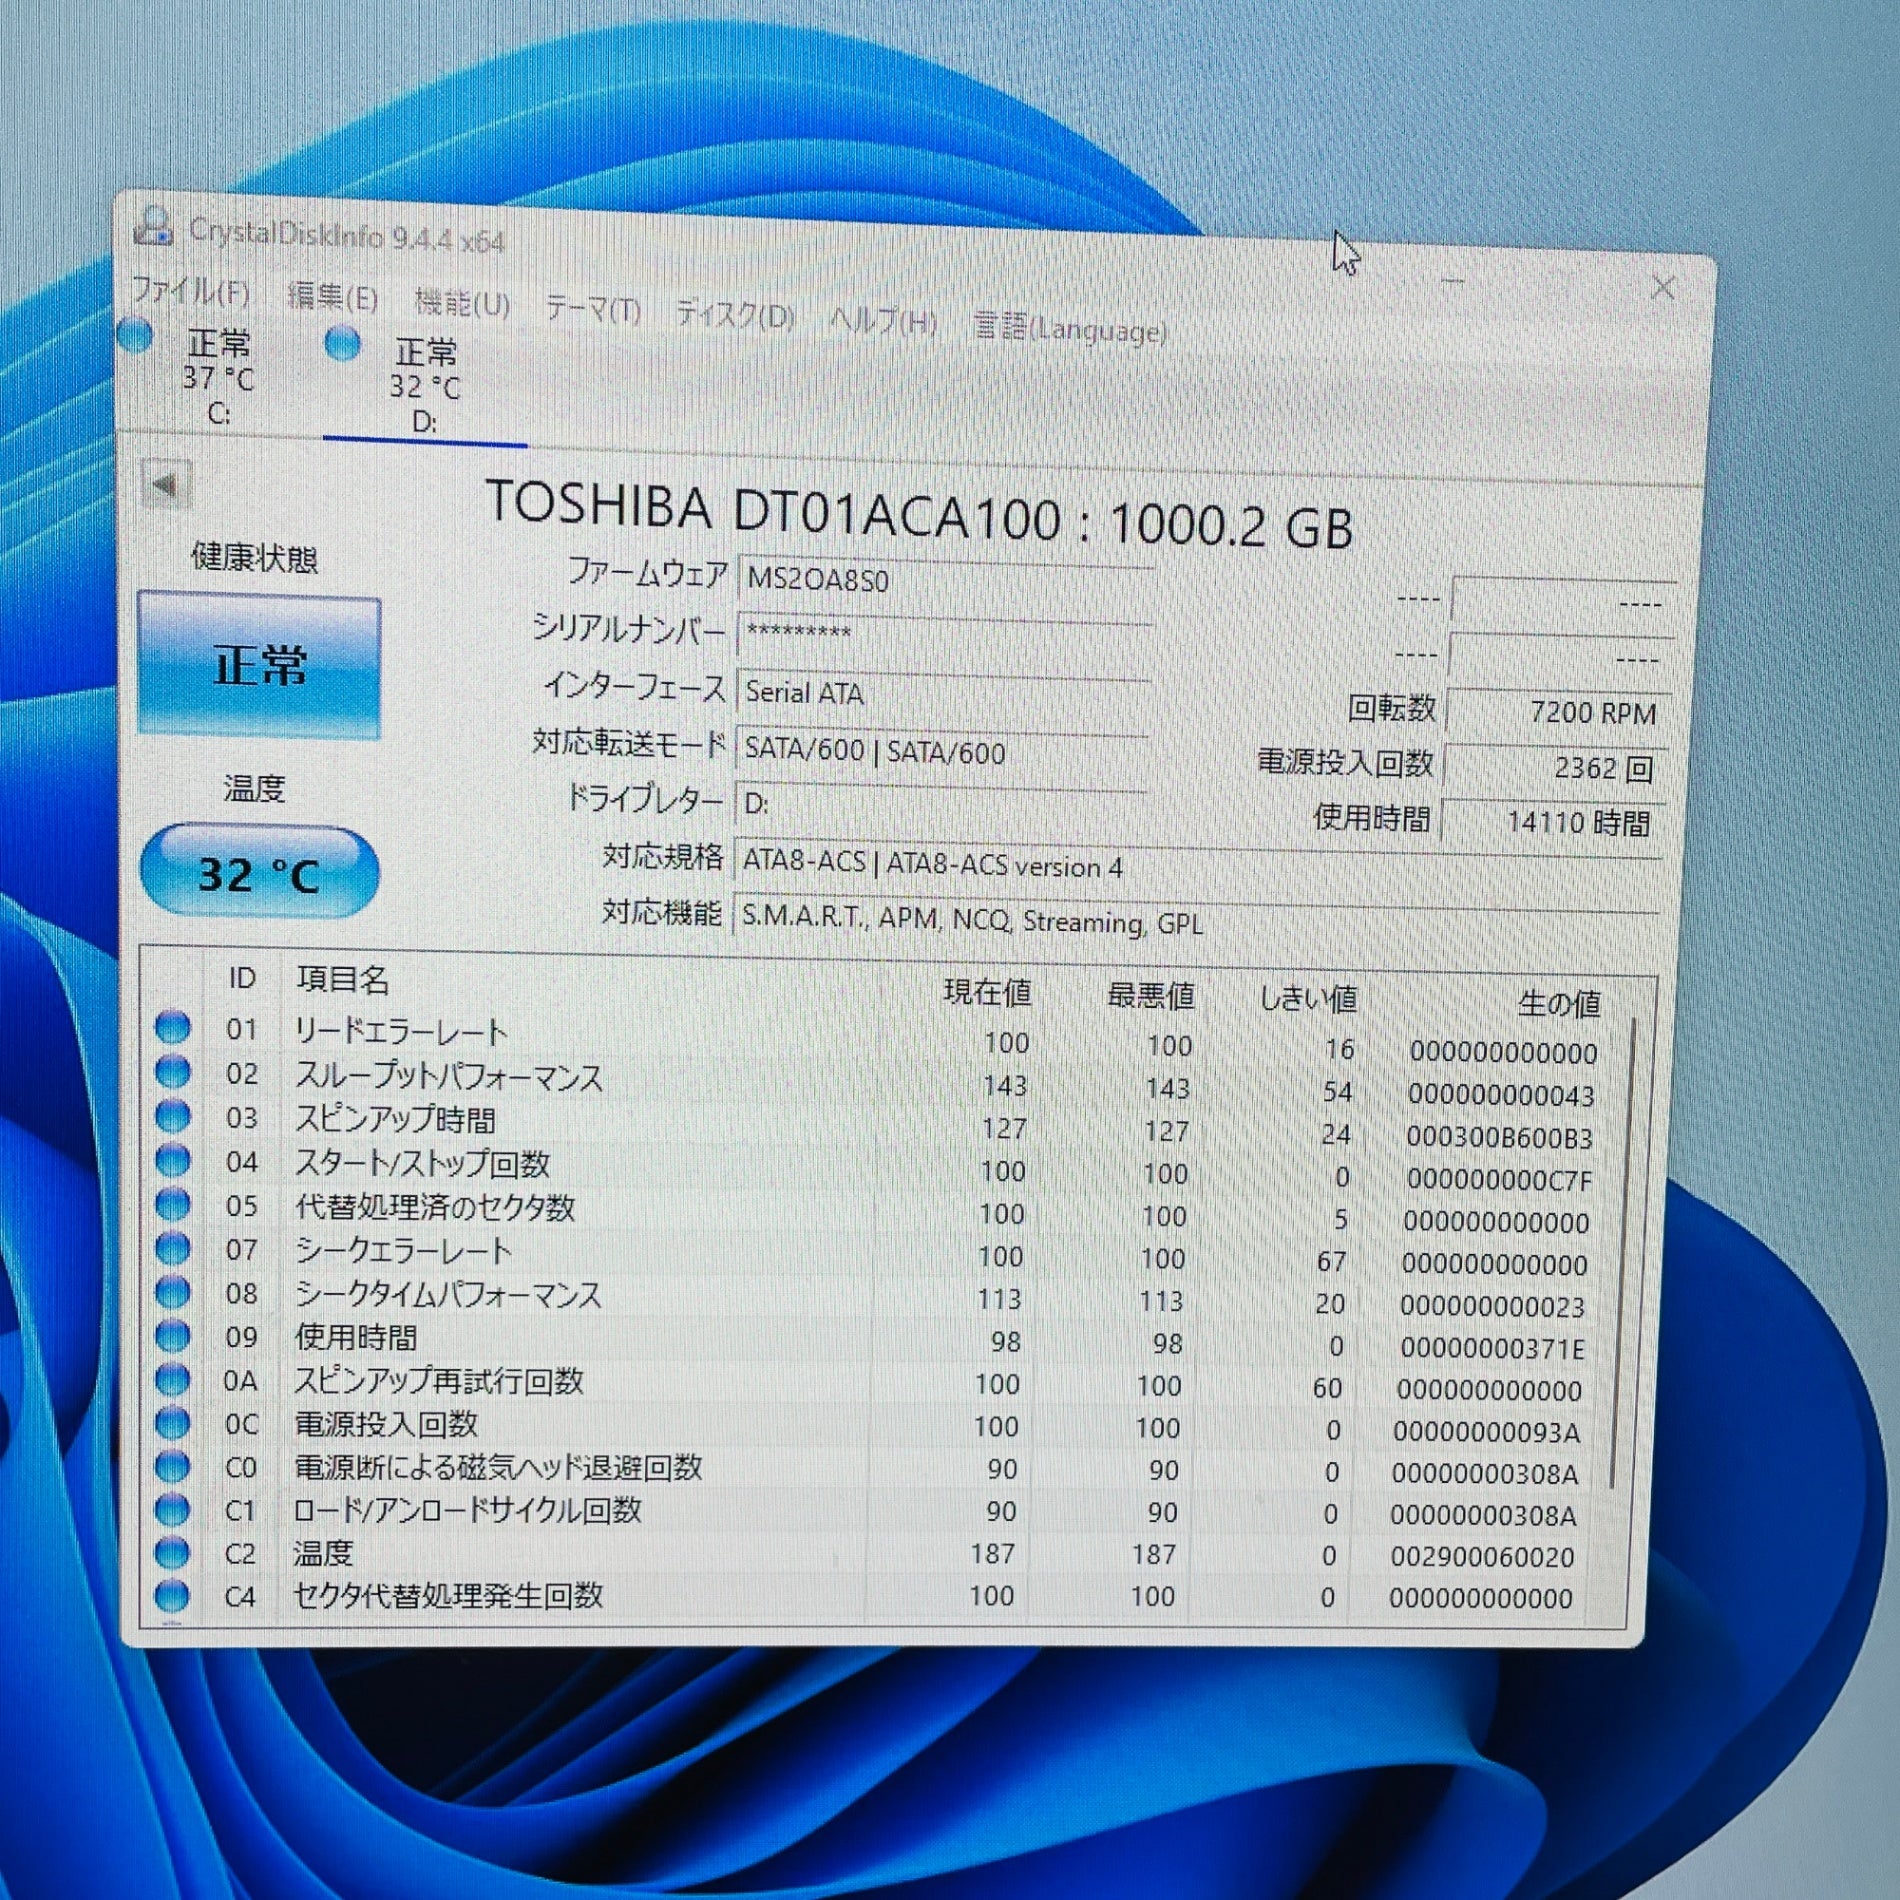1900x1900 pixels.
Task: Open the 機能(U) menu
Action: [462, 303]
